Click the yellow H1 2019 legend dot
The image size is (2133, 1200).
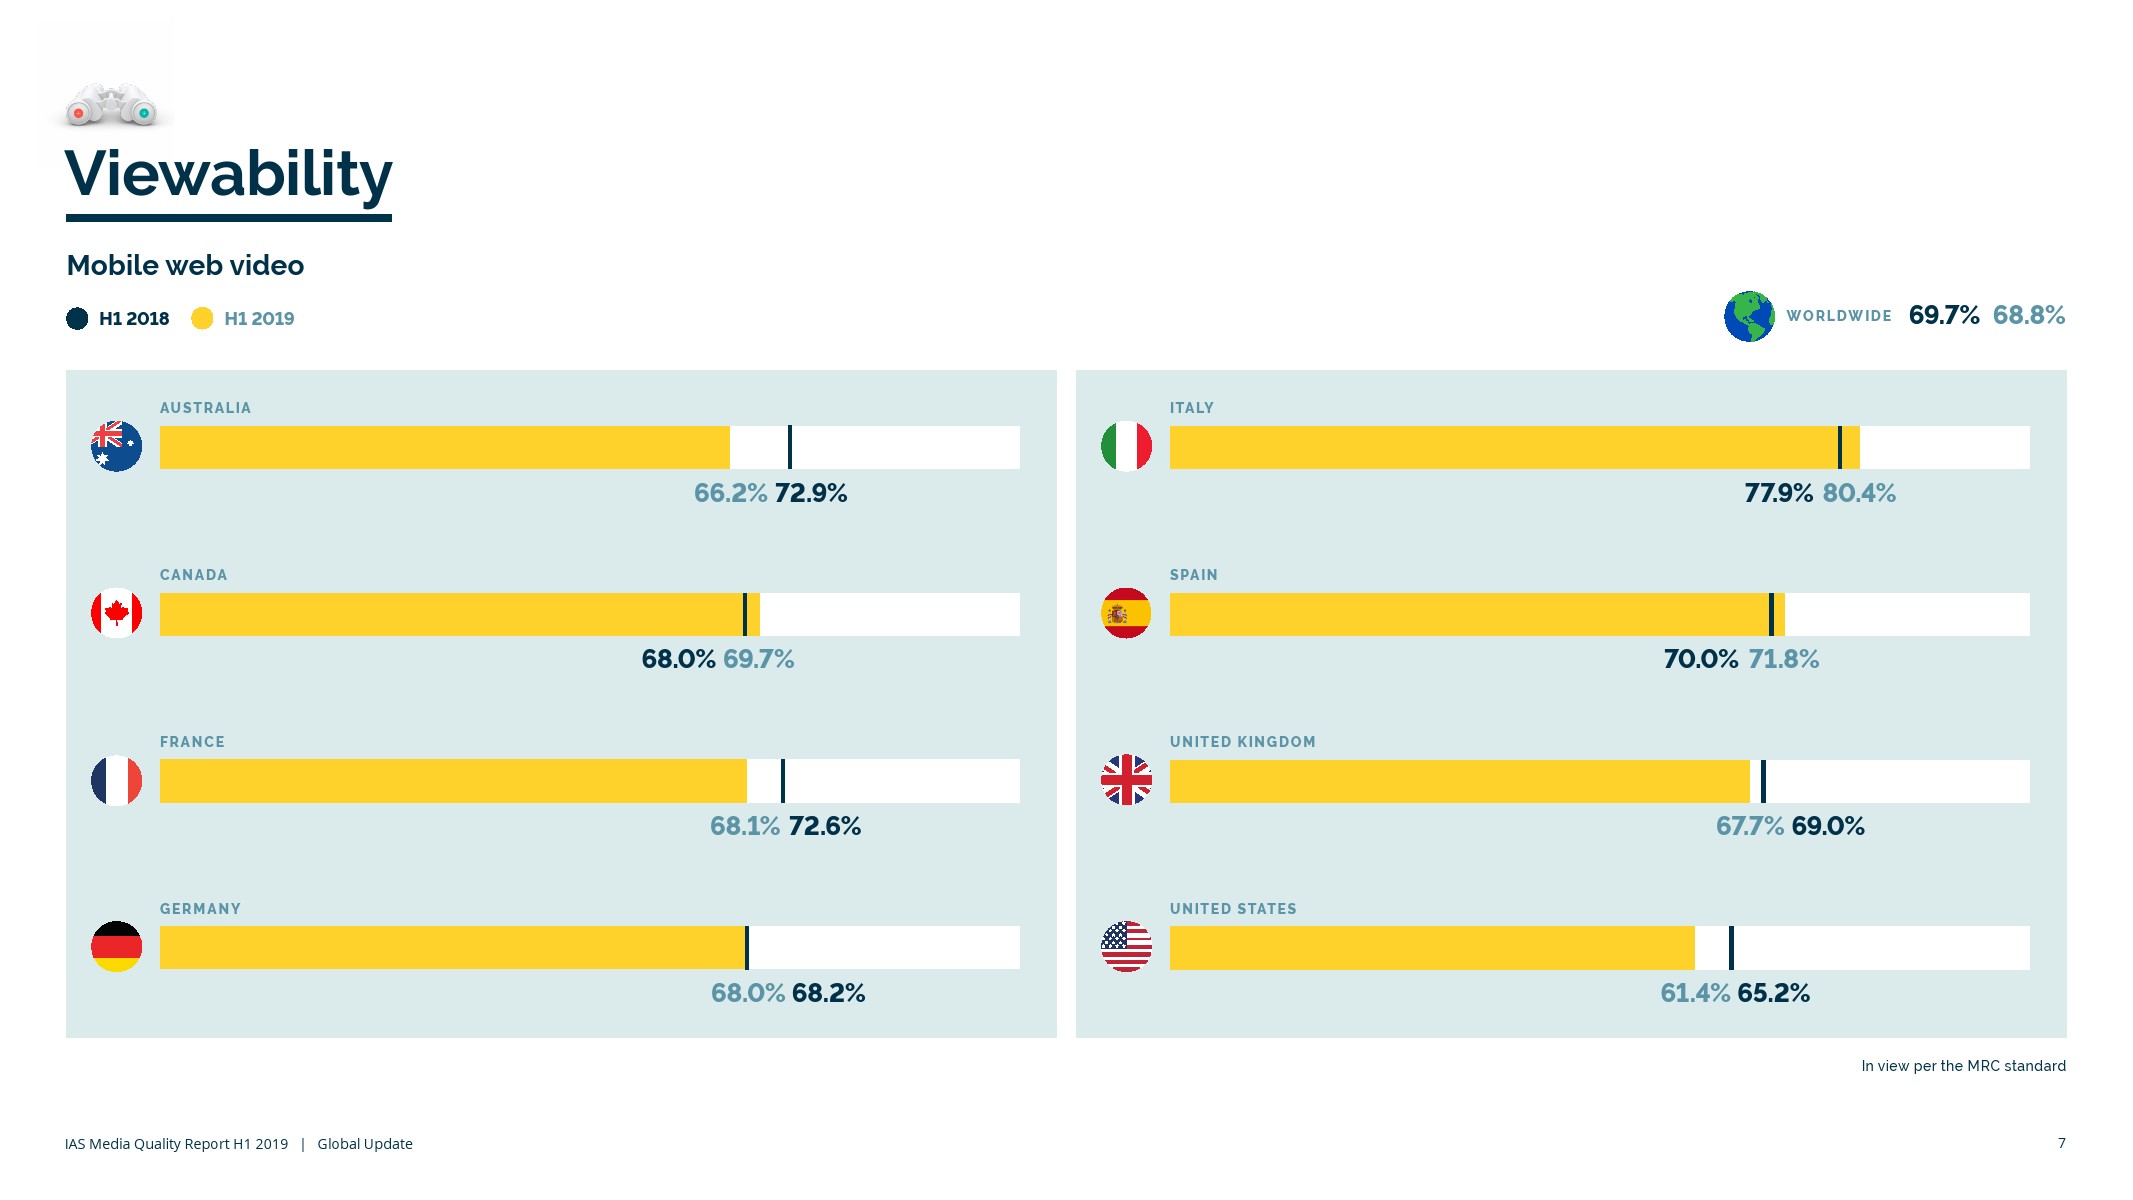click(202, 318)
